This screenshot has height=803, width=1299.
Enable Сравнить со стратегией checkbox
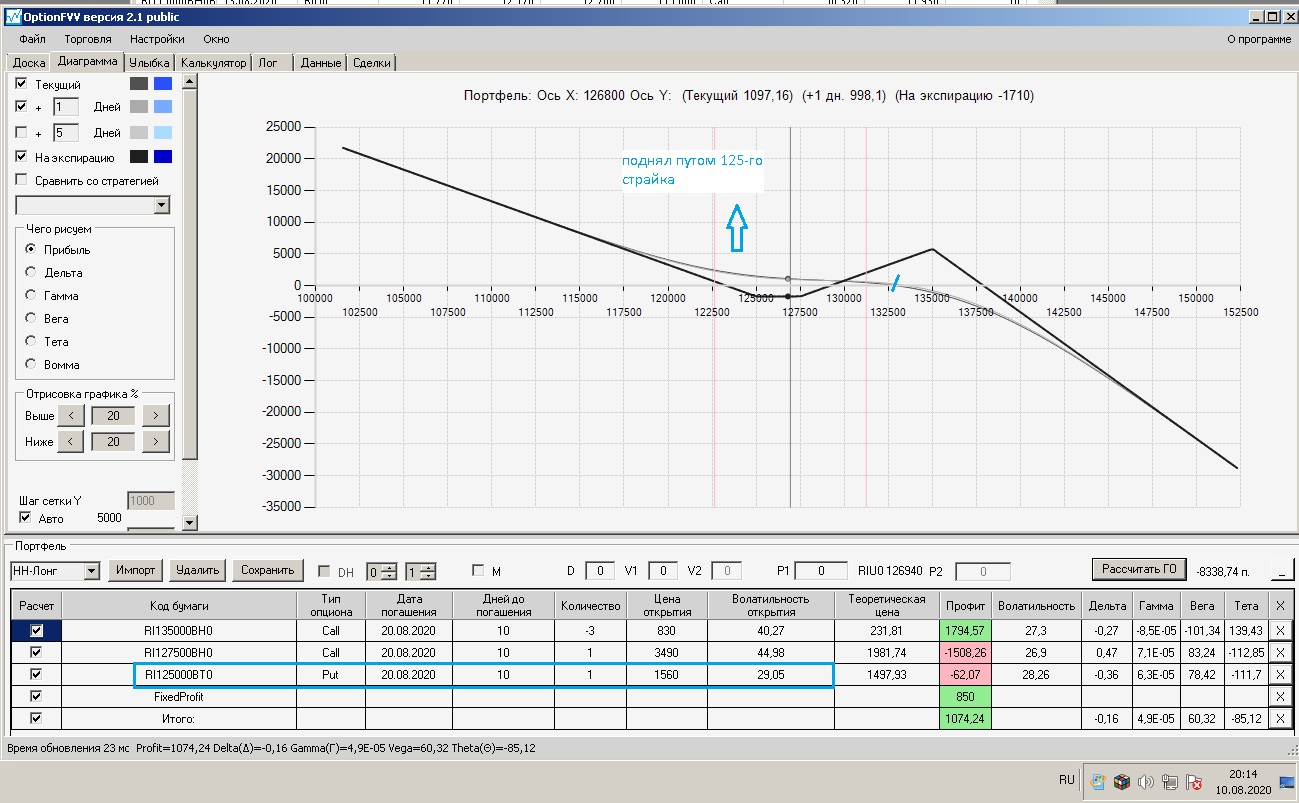pos(21,181)
